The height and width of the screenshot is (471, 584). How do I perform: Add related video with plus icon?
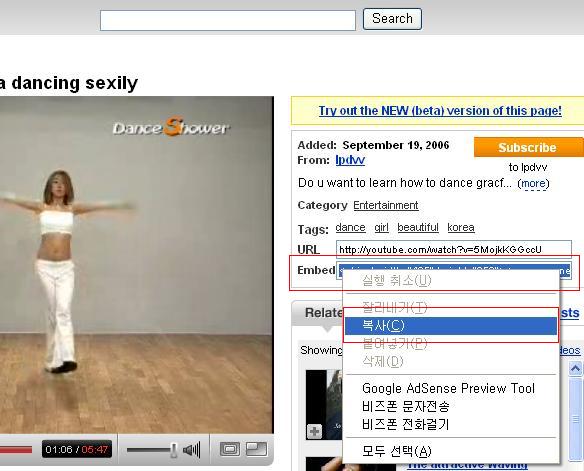(x=314, y=431)
